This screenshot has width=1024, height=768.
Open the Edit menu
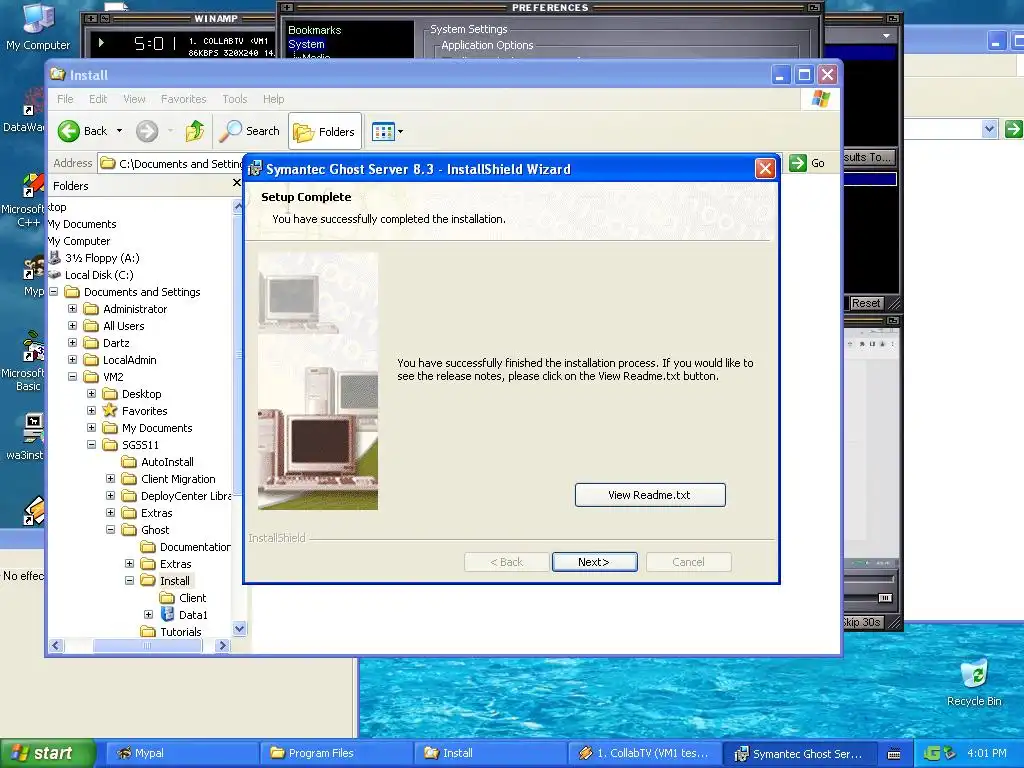click(98, 99)
